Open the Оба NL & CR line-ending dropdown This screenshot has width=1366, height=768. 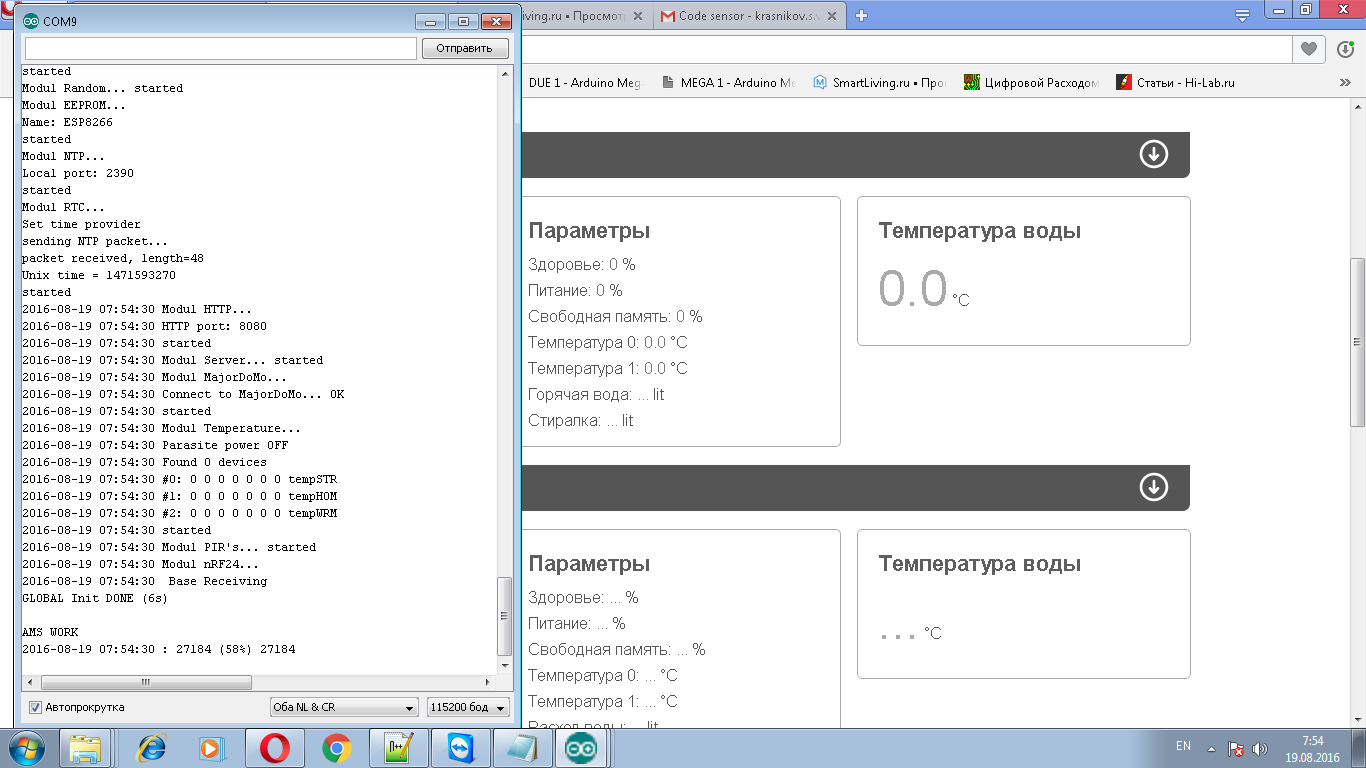[343, 707]
